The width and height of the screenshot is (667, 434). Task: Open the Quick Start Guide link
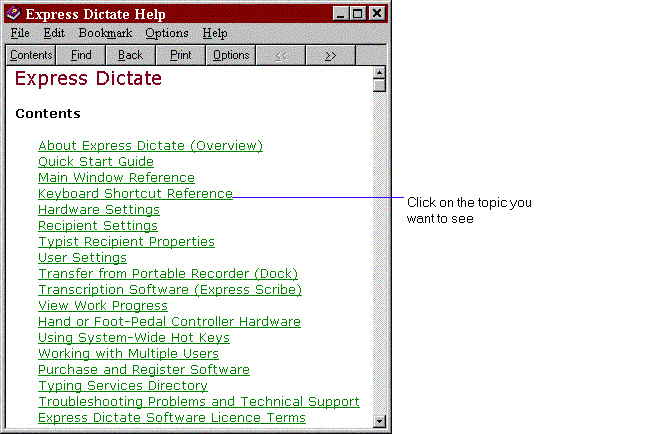(x=96, y=162)
